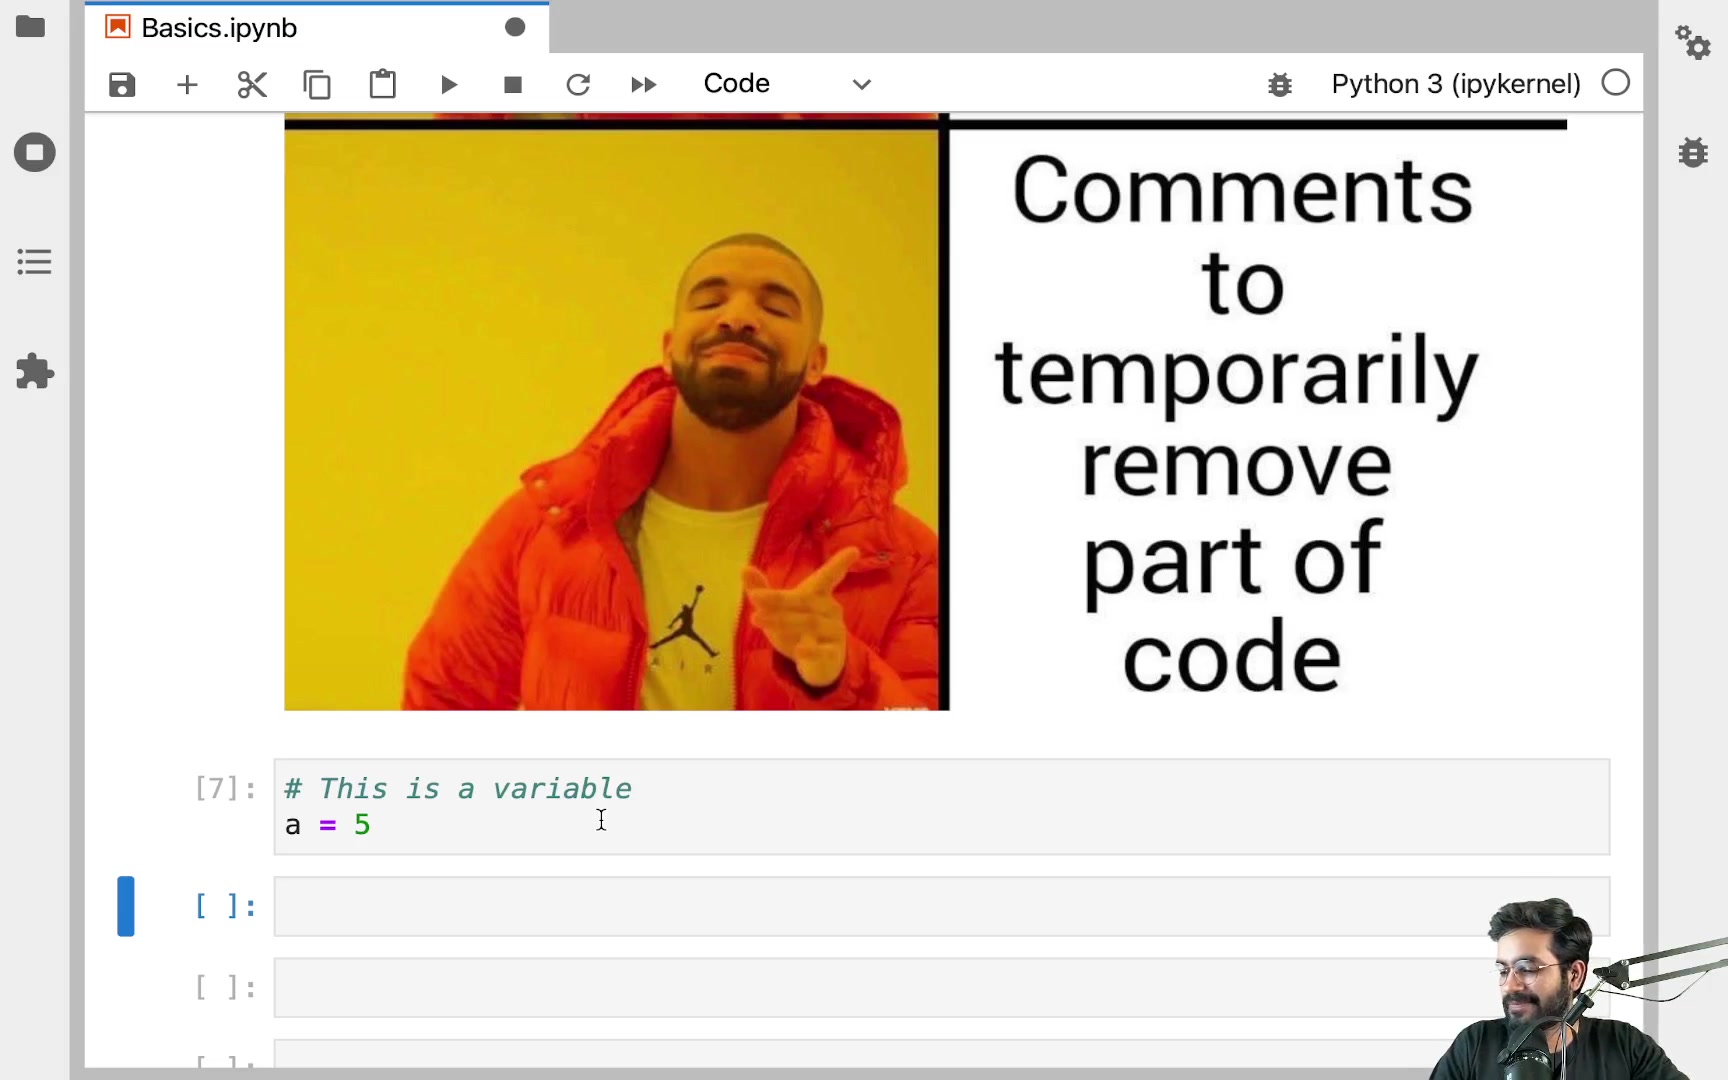Open the extension manager puzzle icon

coord(35,372)
